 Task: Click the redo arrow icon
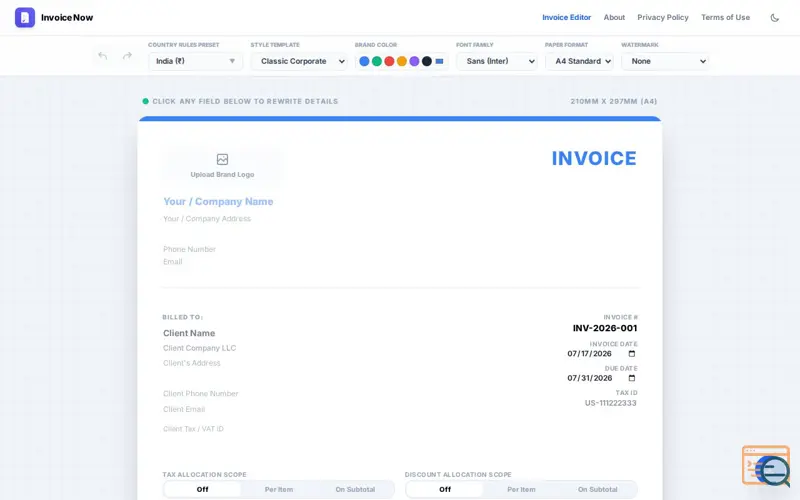[127, 56]
